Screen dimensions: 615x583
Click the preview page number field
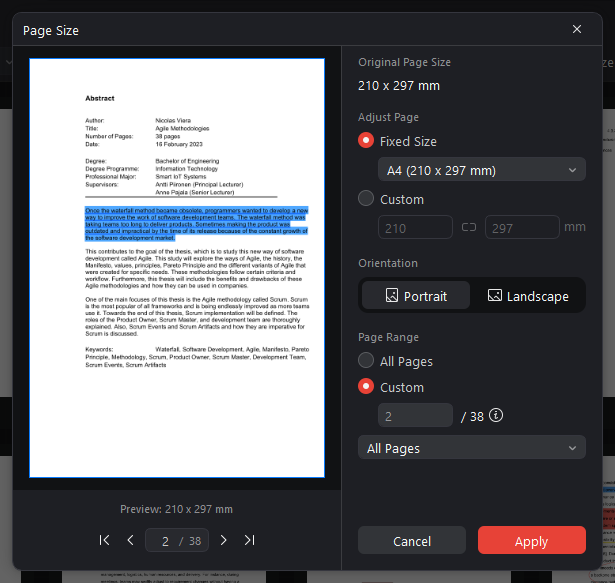[164, 540]
